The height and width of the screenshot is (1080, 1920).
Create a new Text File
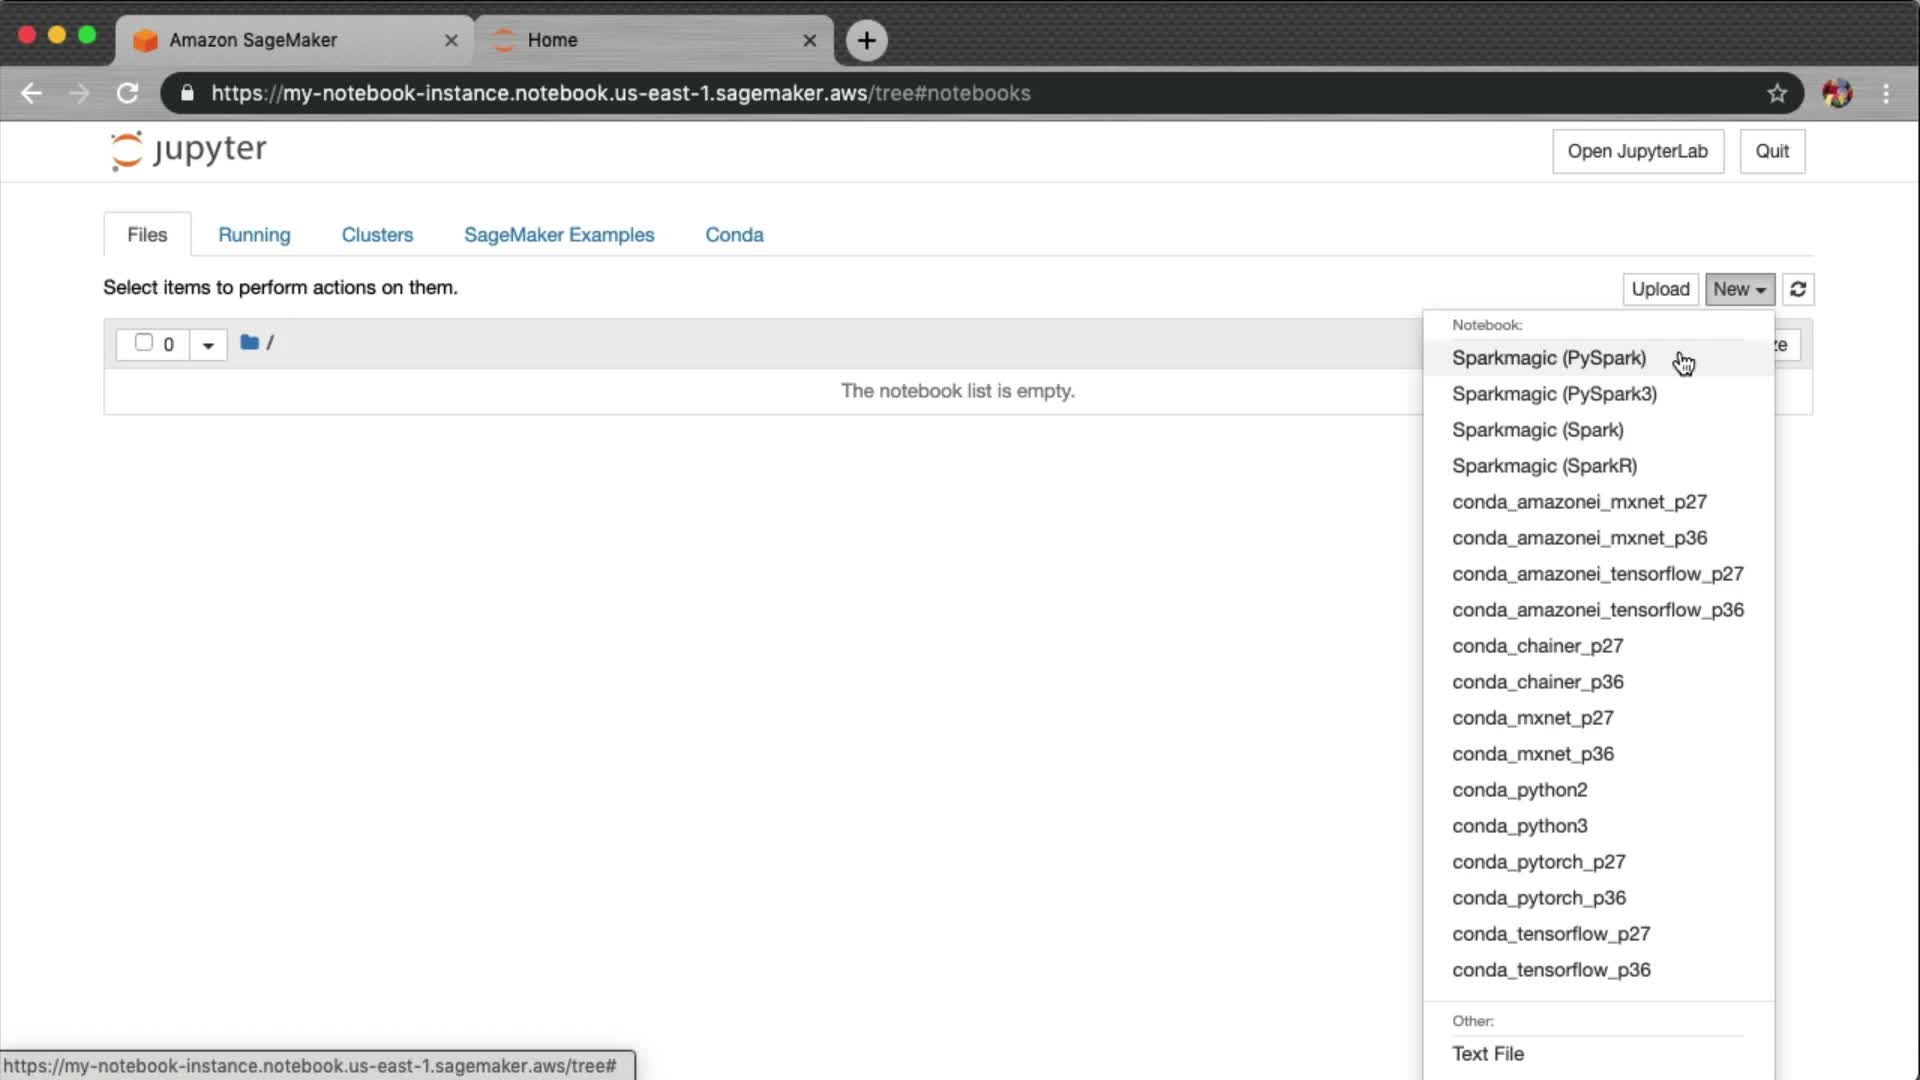click(x=1487, y=1054)
